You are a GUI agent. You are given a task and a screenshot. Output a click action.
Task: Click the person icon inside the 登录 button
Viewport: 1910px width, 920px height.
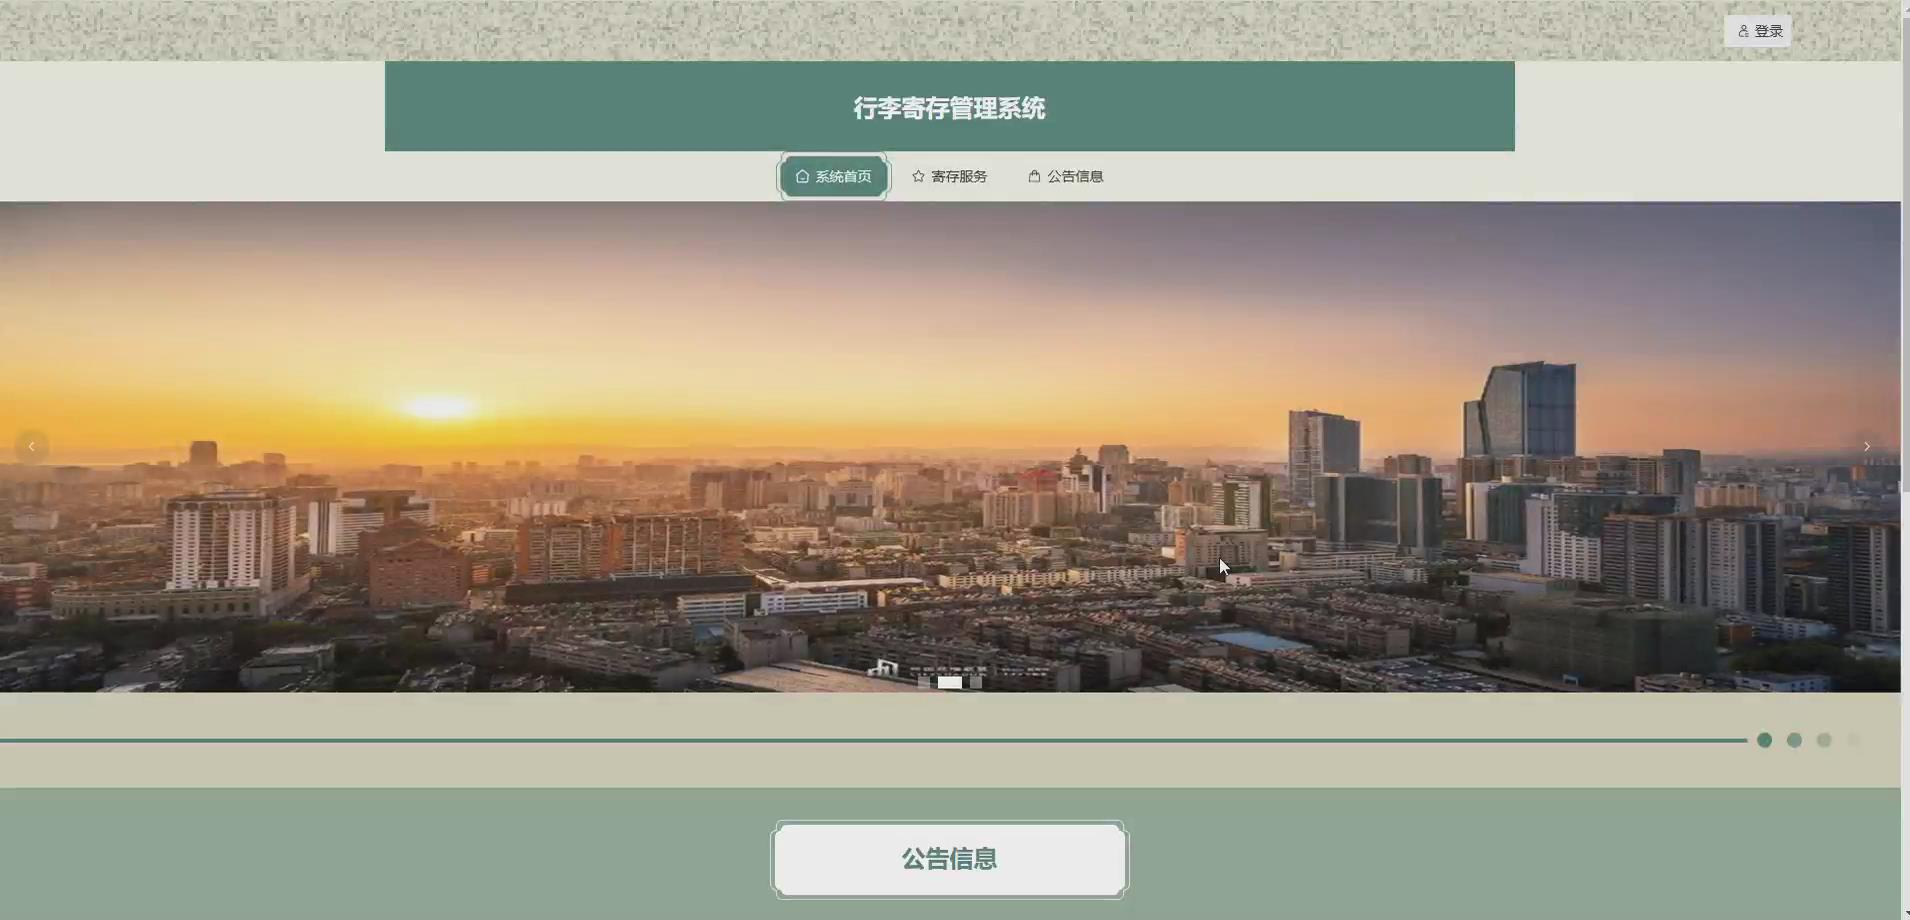pyautogui.click(x=1744, y=30)
